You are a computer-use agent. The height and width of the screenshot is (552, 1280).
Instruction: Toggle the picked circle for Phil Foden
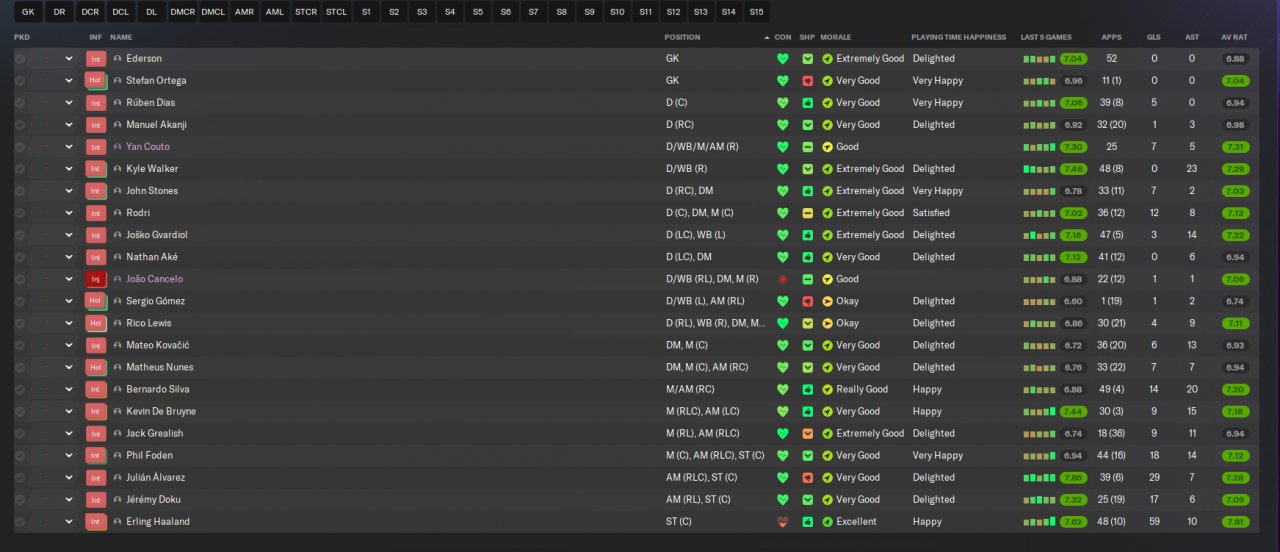click(x=20, y=456)
